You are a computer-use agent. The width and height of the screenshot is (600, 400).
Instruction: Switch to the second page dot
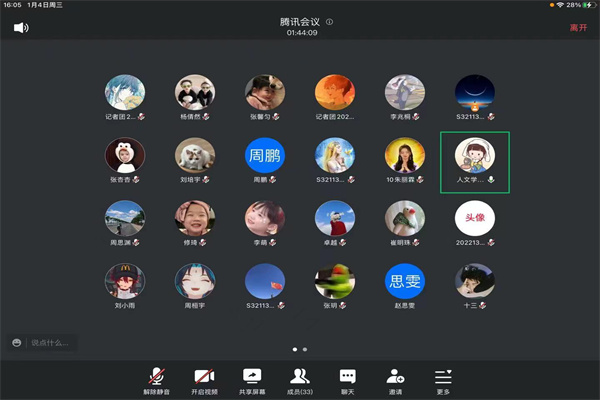pyautogui.click(x=305, y=349)
